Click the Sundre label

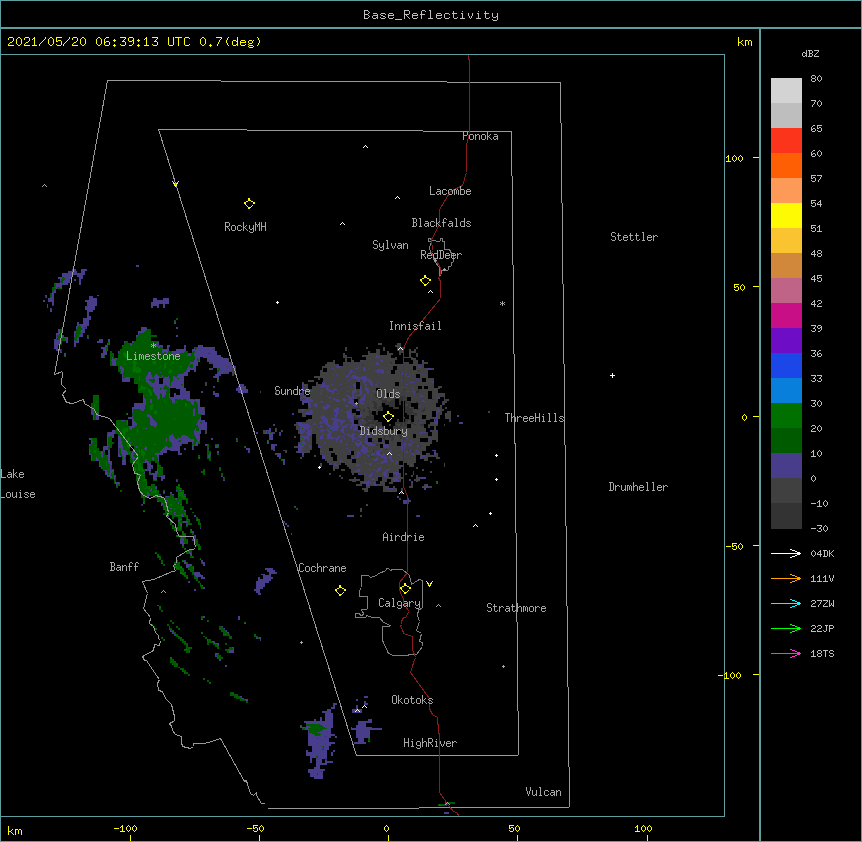(x=292, y=391)
